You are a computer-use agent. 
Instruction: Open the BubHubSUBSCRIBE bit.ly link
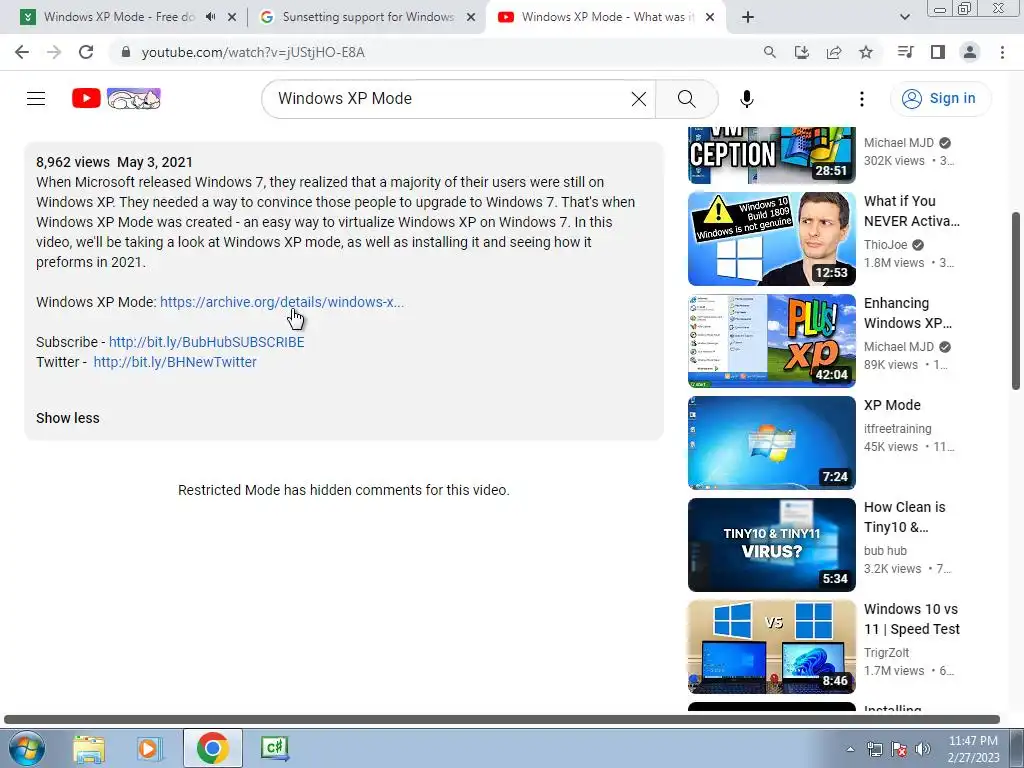(206, 342)
